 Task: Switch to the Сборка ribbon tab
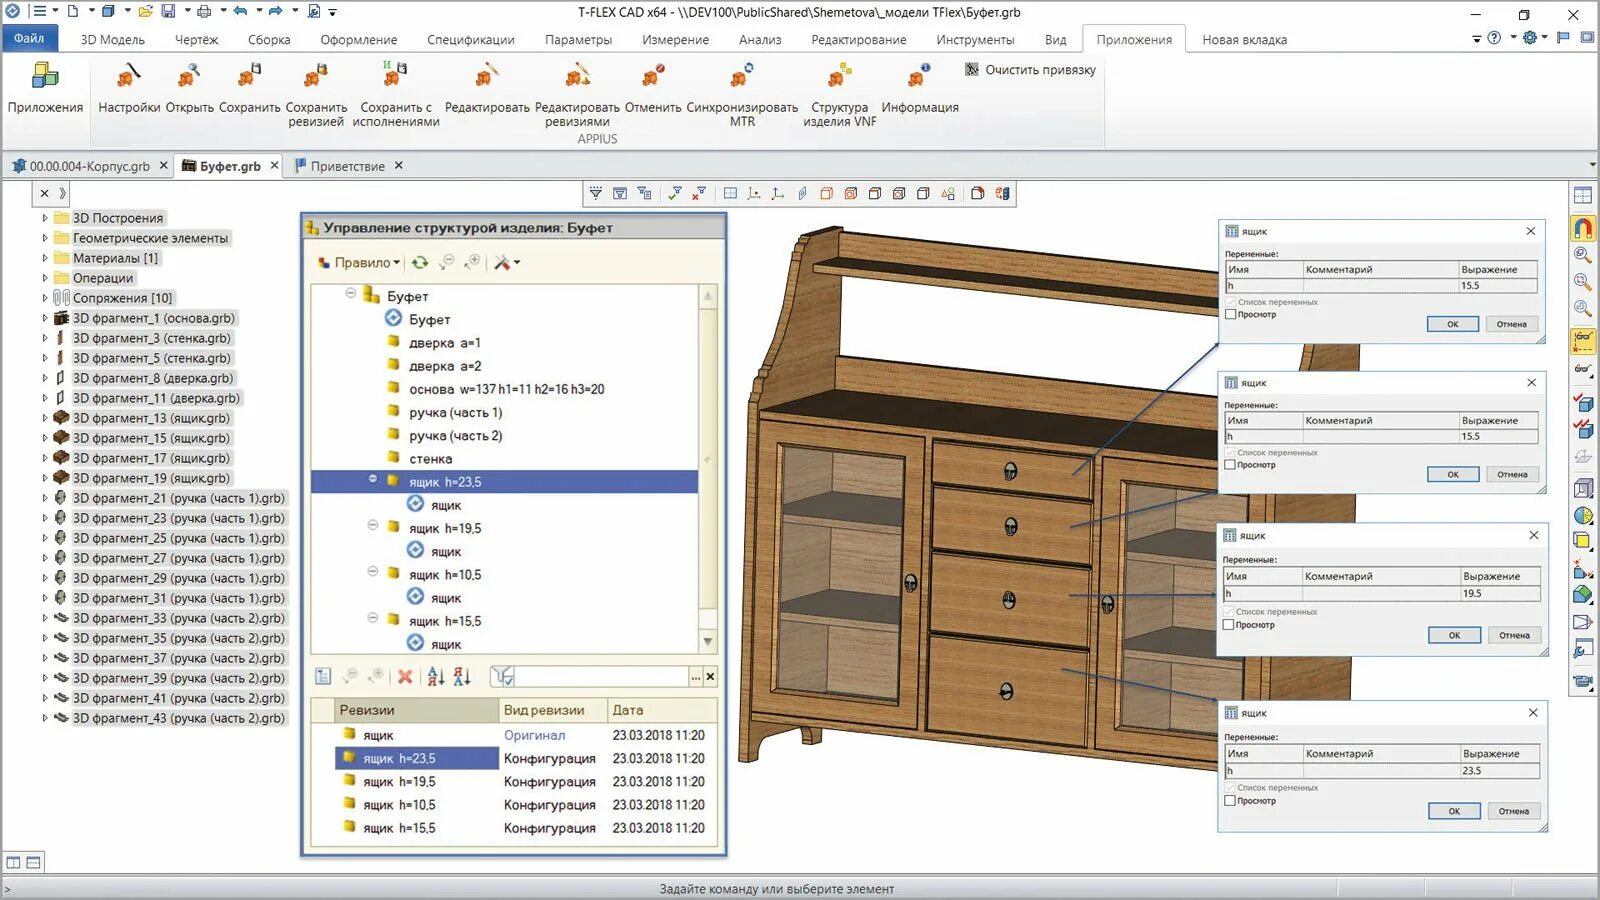tap(269, 40)
